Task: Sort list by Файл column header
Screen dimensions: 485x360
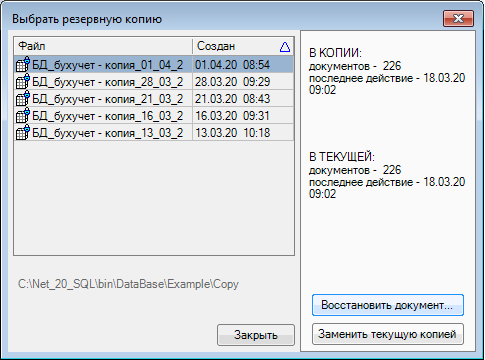Action: 103,46
